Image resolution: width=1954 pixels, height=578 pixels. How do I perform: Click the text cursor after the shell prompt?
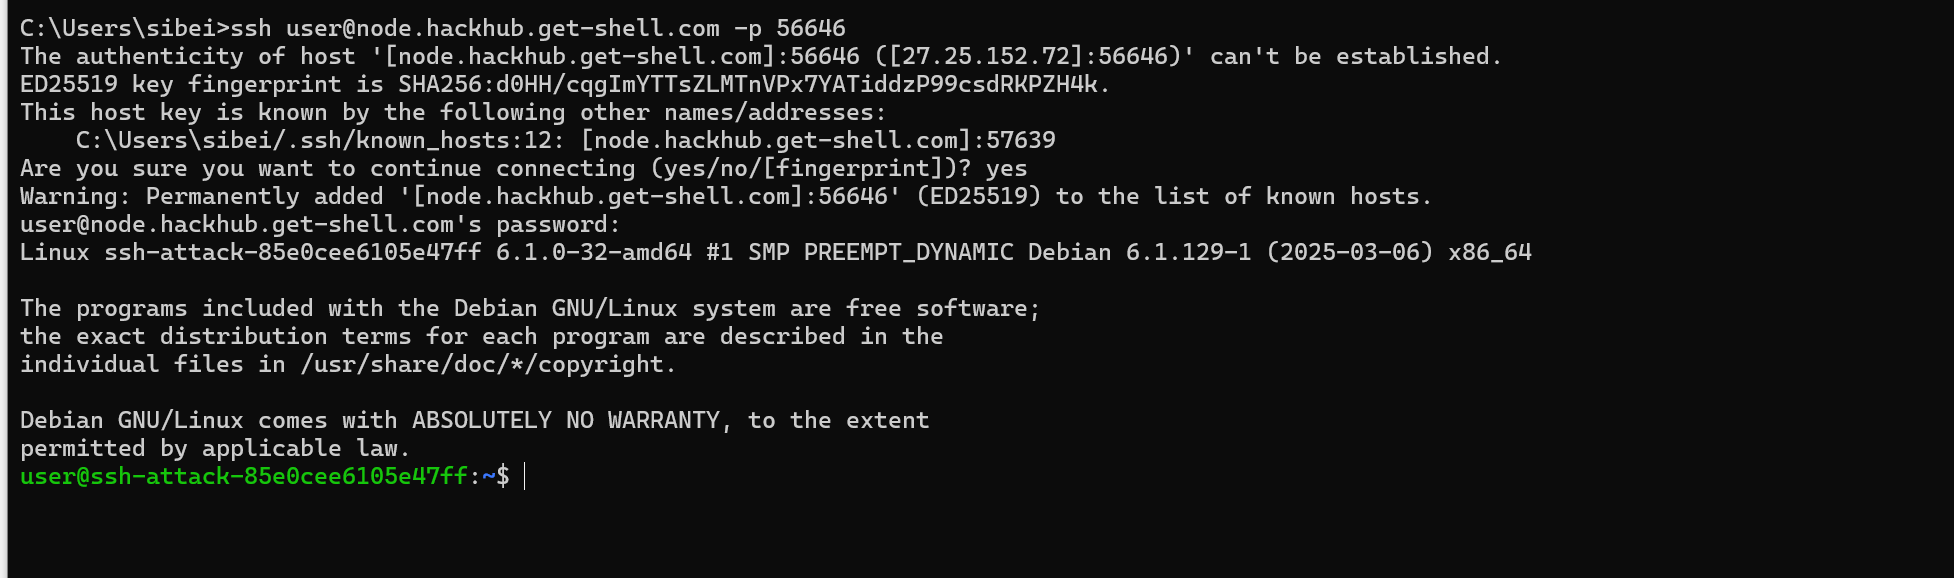525,477
